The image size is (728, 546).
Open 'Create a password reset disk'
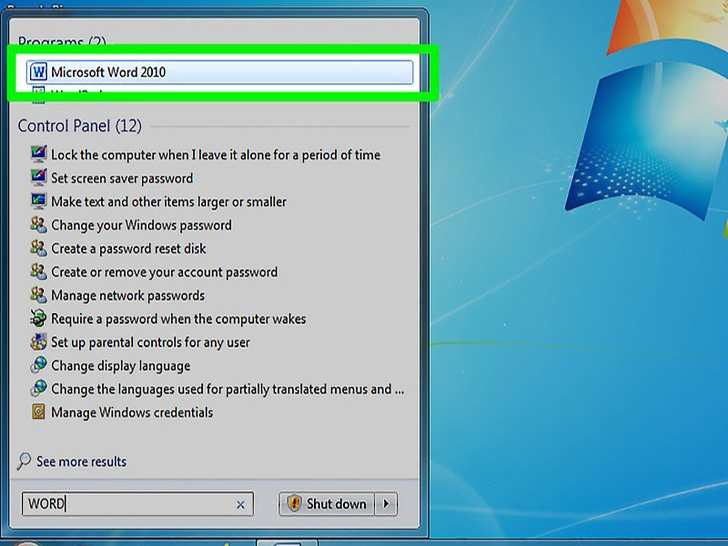pos(129,249)
